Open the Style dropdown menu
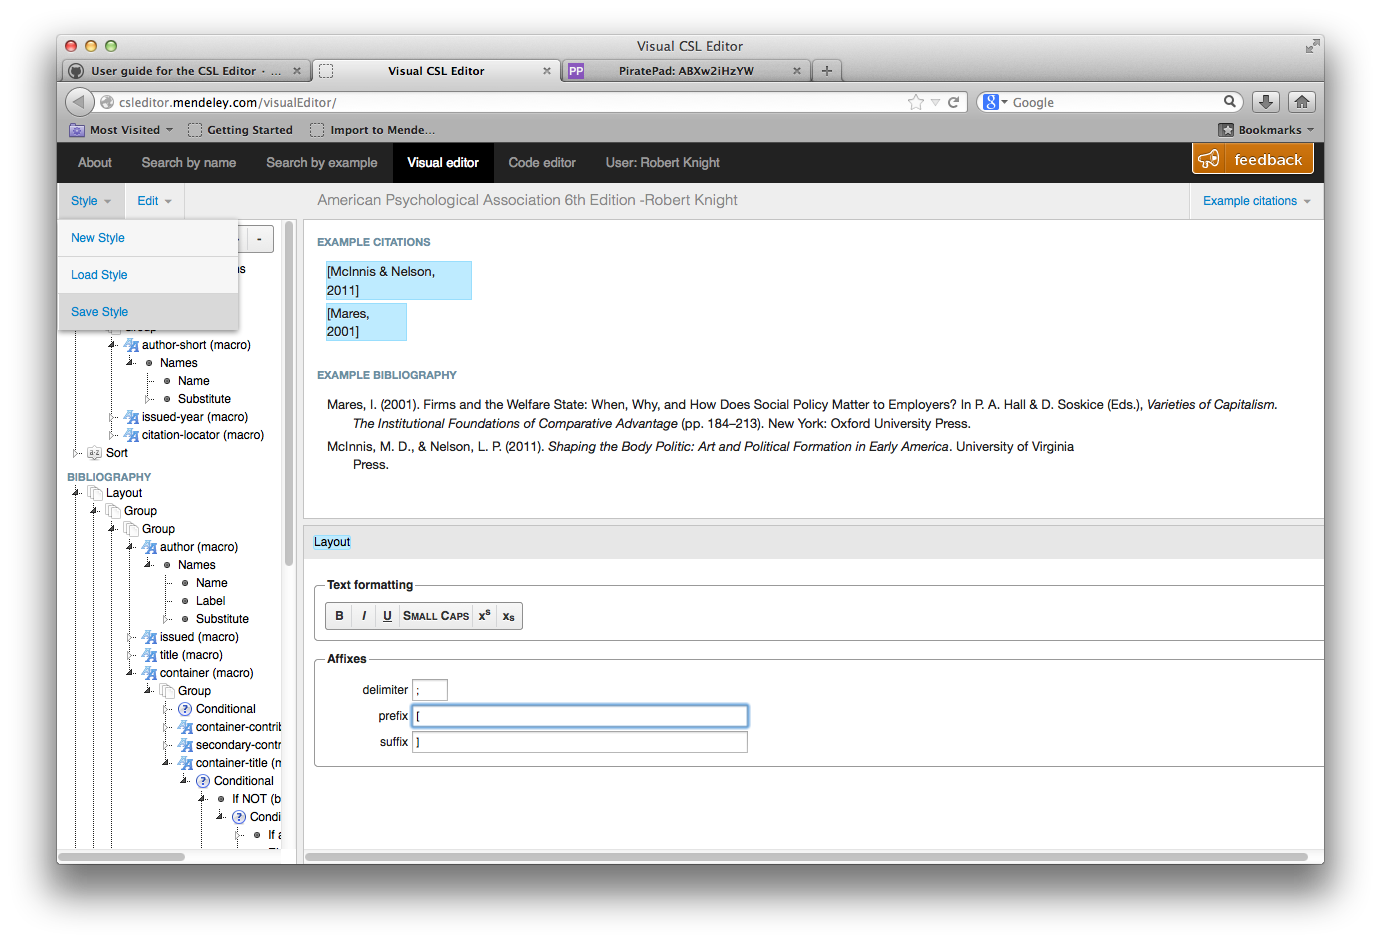This screenshot has height=943, width=1381. click(90, 201)
